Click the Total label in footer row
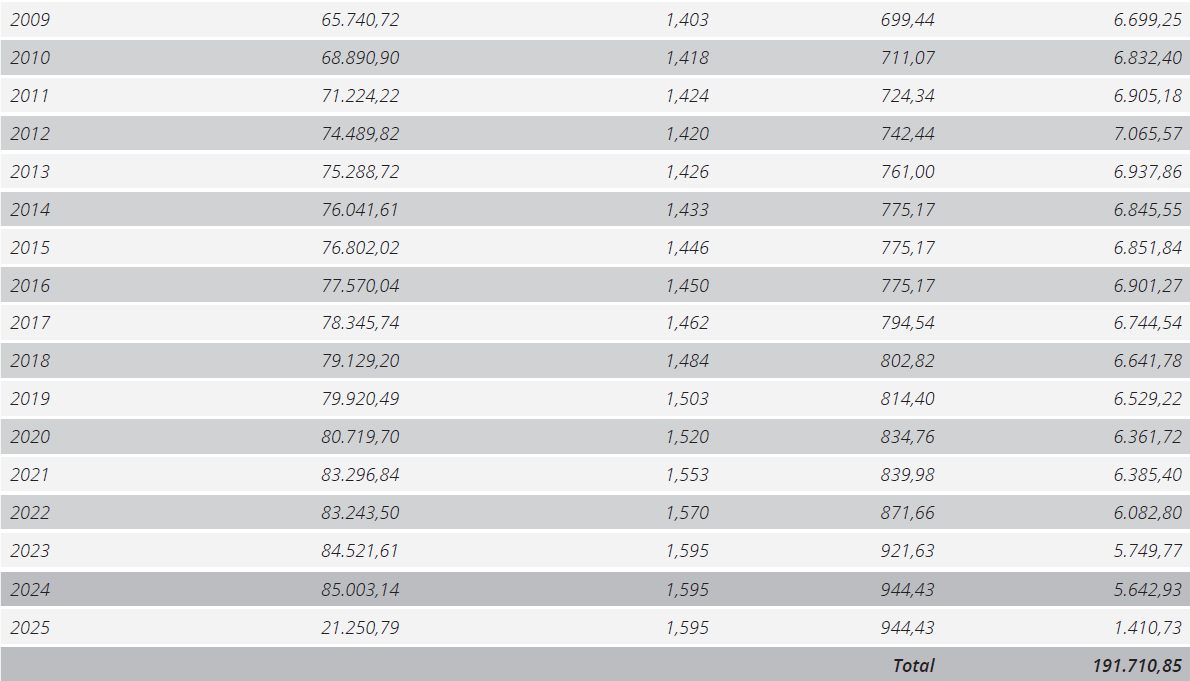Image resolution: width=1190 pixels, height=681 pixels. pyautogui.click(x=914, y=666)
